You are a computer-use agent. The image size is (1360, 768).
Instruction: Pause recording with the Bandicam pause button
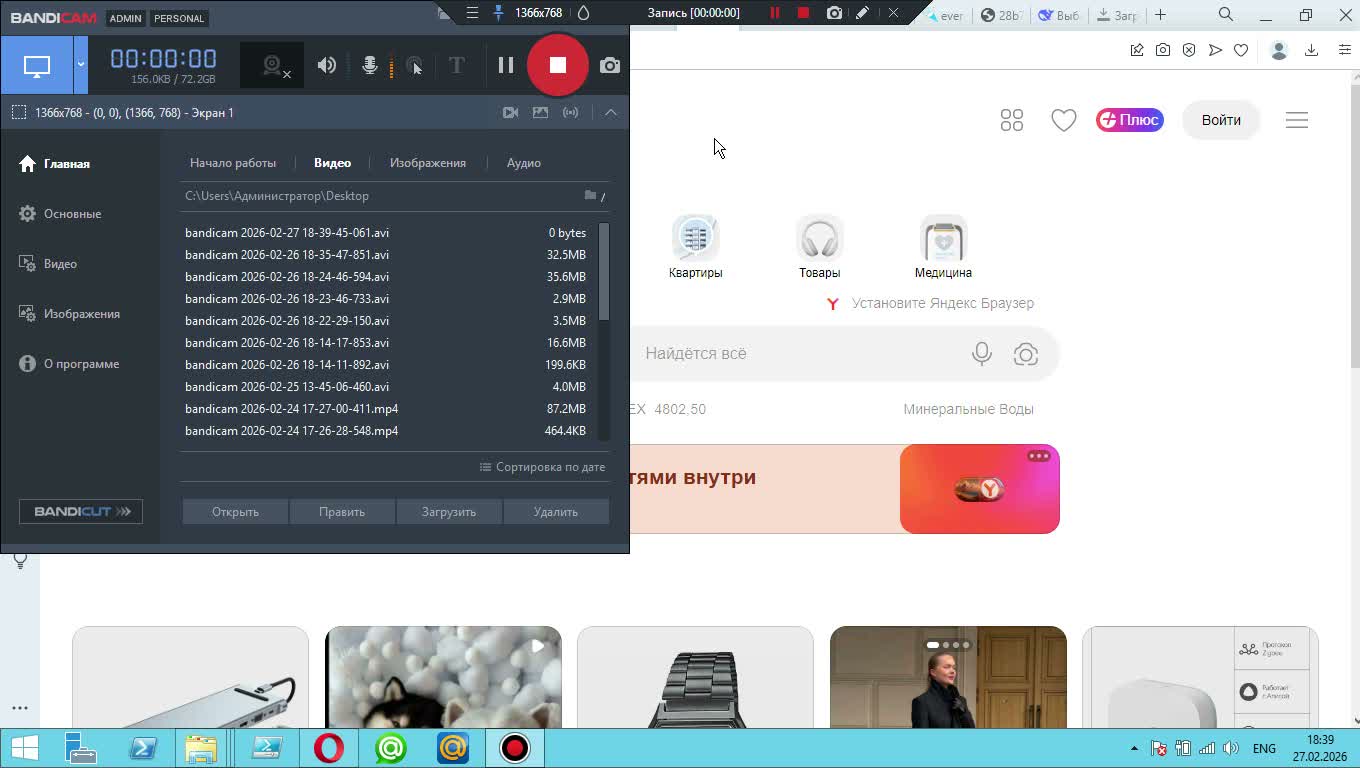(x=506, y=66)
